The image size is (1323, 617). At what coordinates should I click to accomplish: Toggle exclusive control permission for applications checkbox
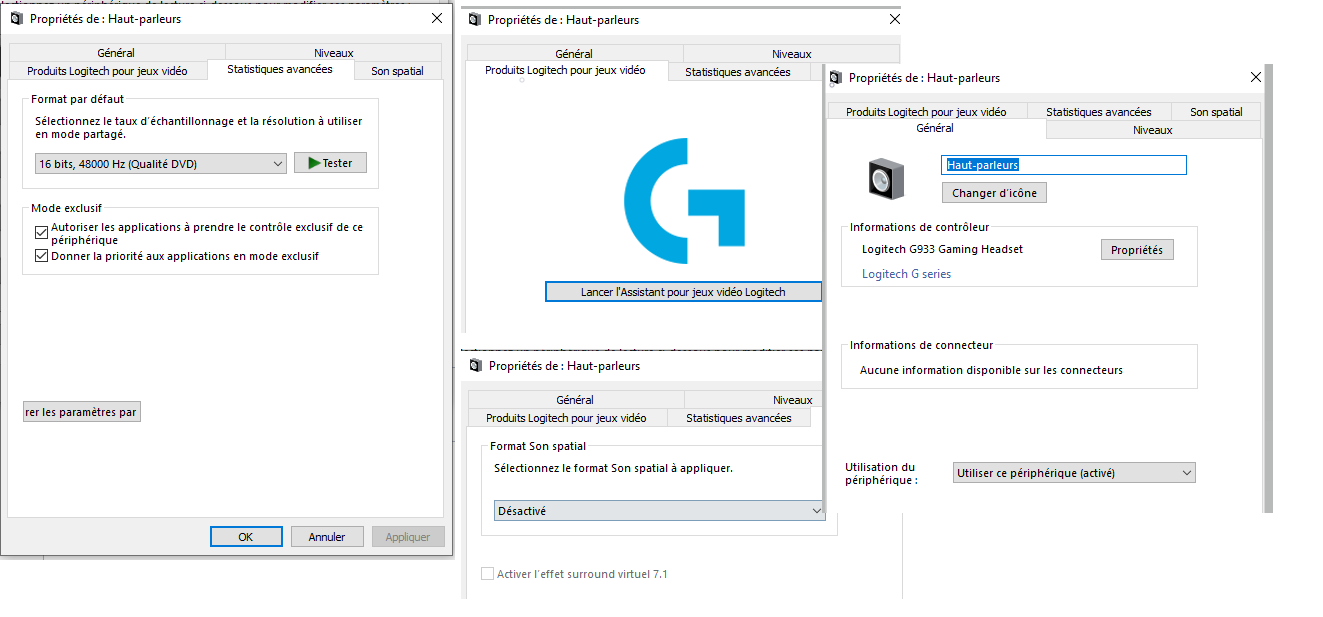(x=41, y=232)
